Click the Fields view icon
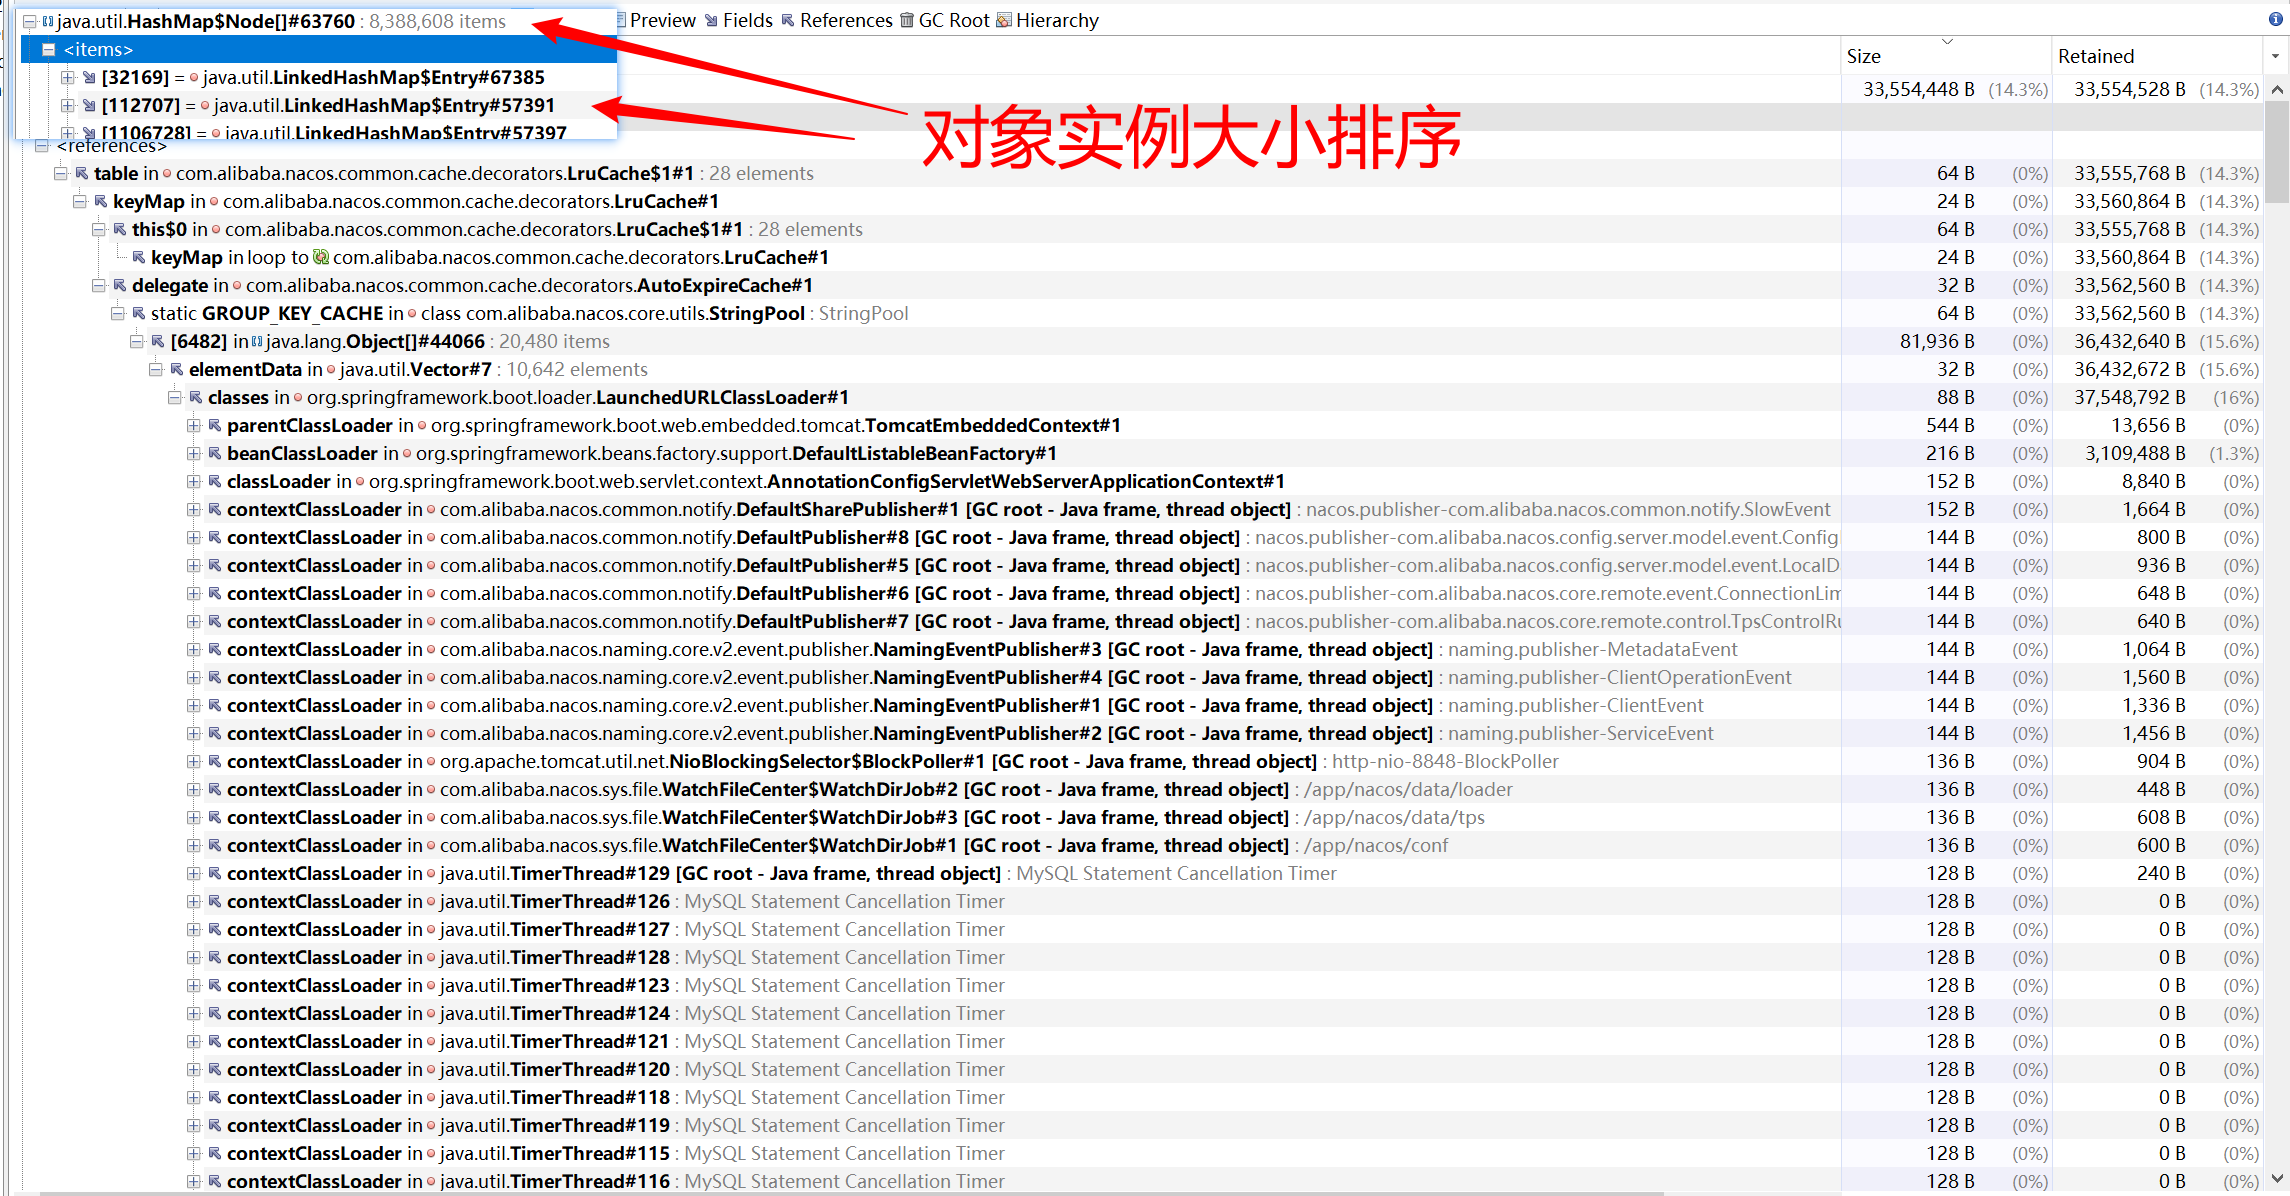 [710, 20]
